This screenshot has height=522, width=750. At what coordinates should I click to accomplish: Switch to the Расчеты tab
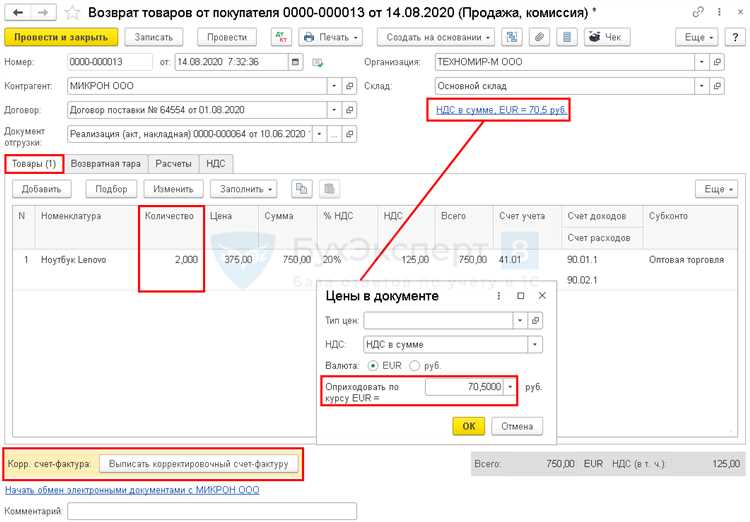(x=173, y=164)
